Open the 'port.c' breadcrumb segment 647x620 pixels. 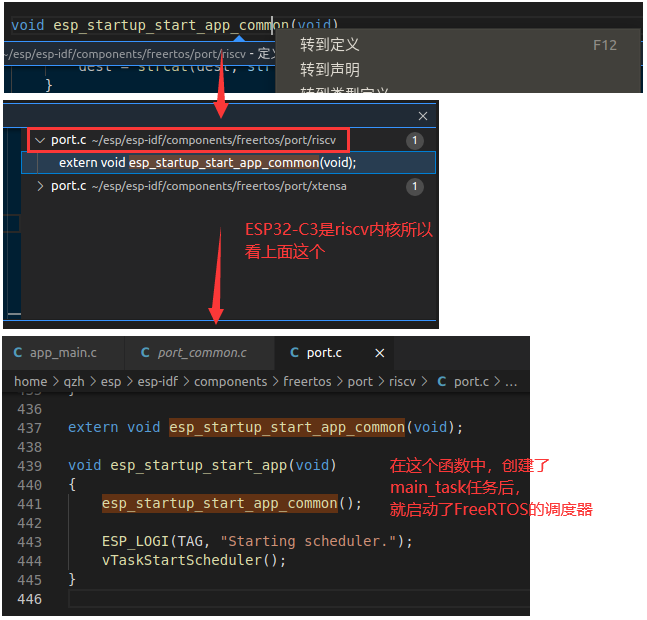click(471, 382)
